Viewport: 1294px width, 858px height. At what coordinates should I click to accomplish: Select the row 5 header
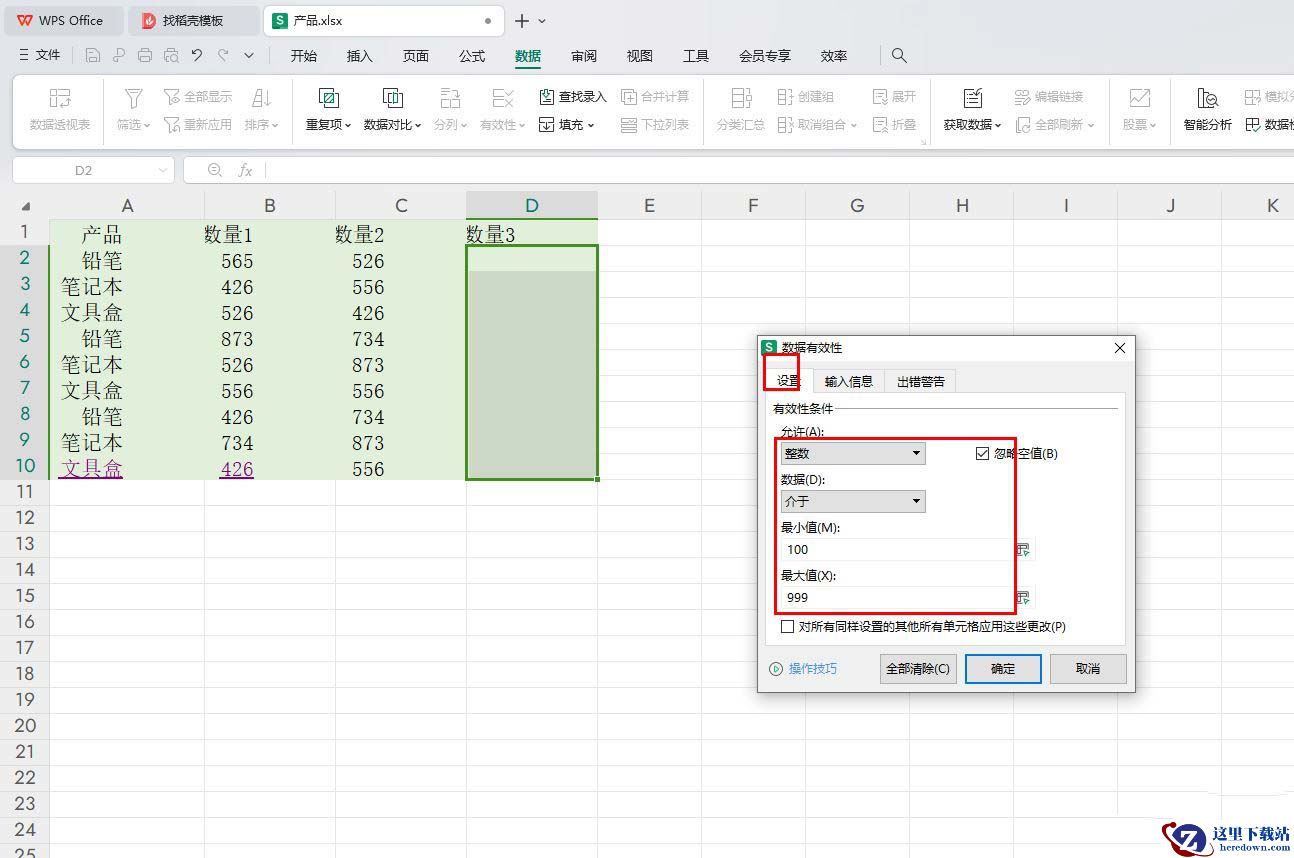coord(25,336)
